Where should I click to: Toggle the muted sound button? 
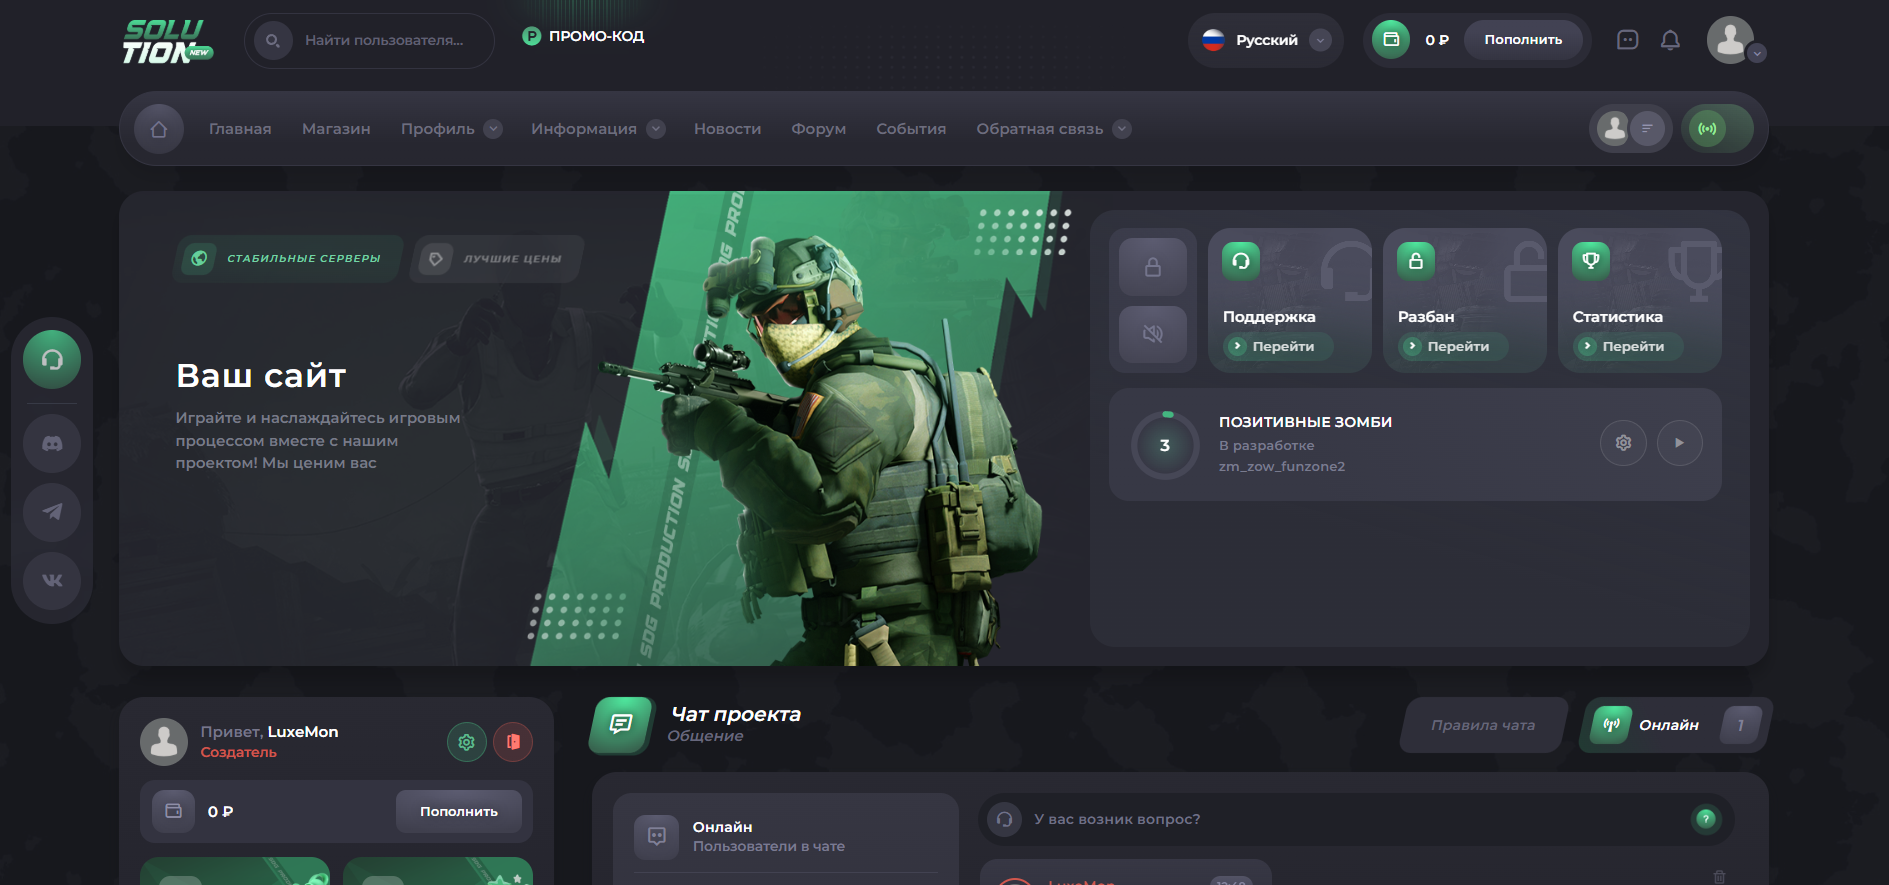pyautogui.click(x=1153, y=334)
